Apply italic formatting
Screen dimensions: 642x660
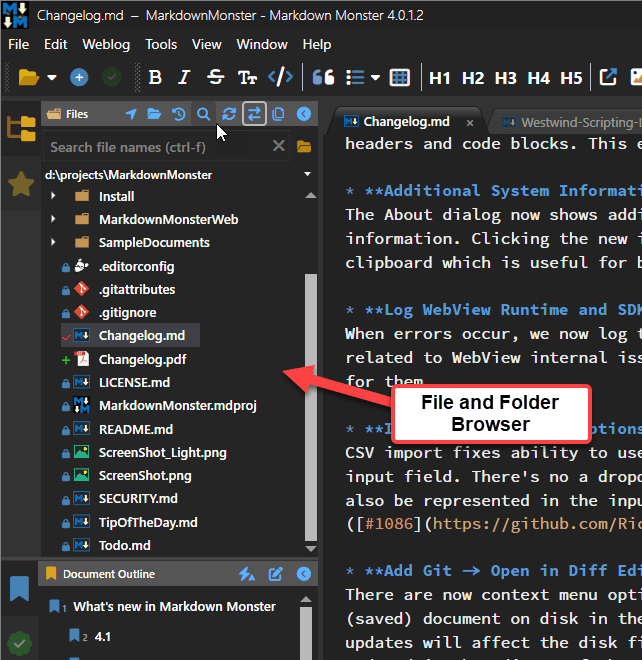pyautogui.click(x=184, y=77)
